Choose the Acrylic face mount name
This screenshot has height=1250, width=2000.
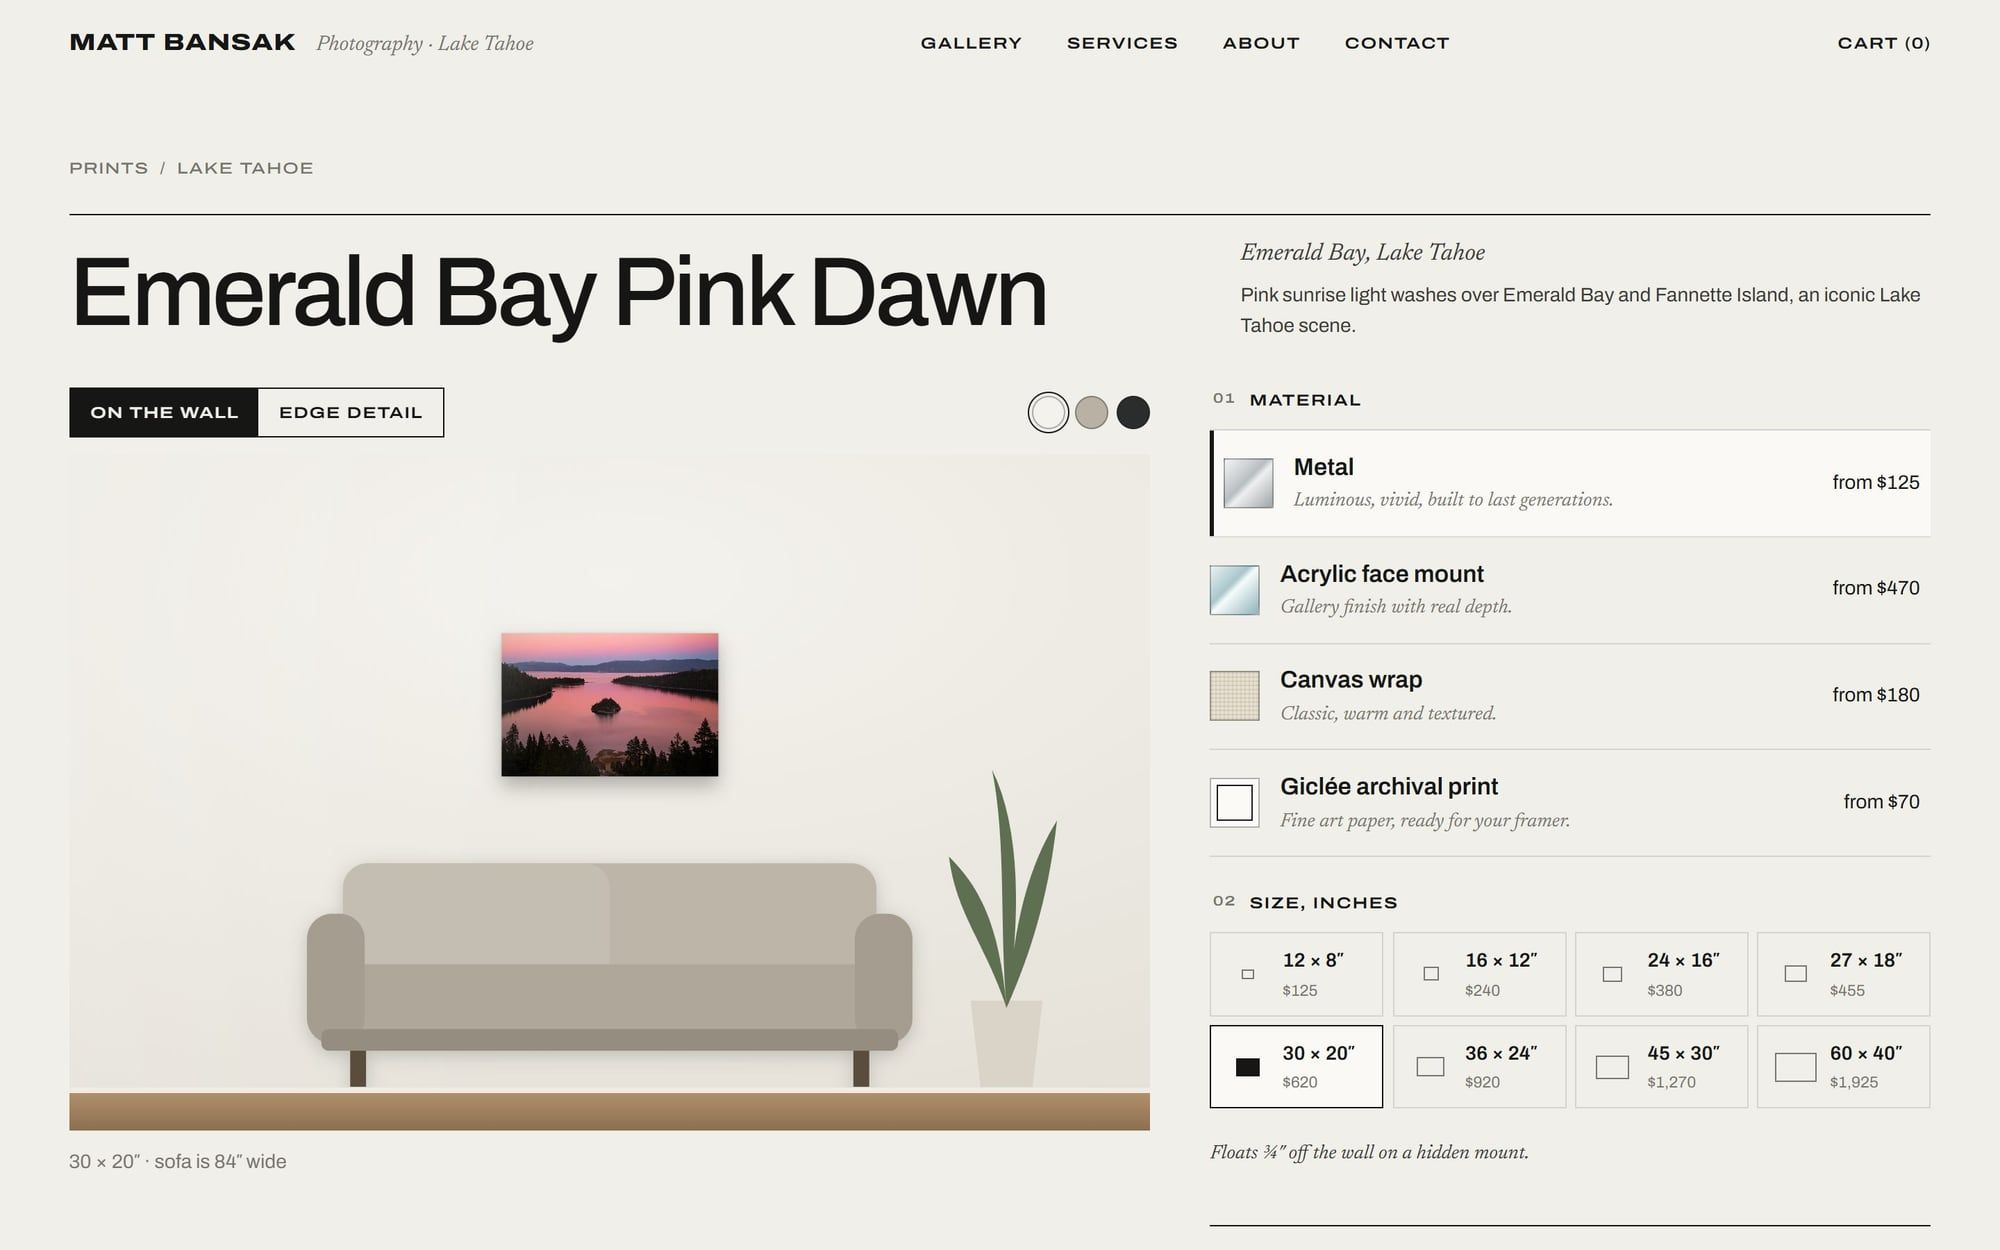pyautogui.click(x=1381, y=574)
